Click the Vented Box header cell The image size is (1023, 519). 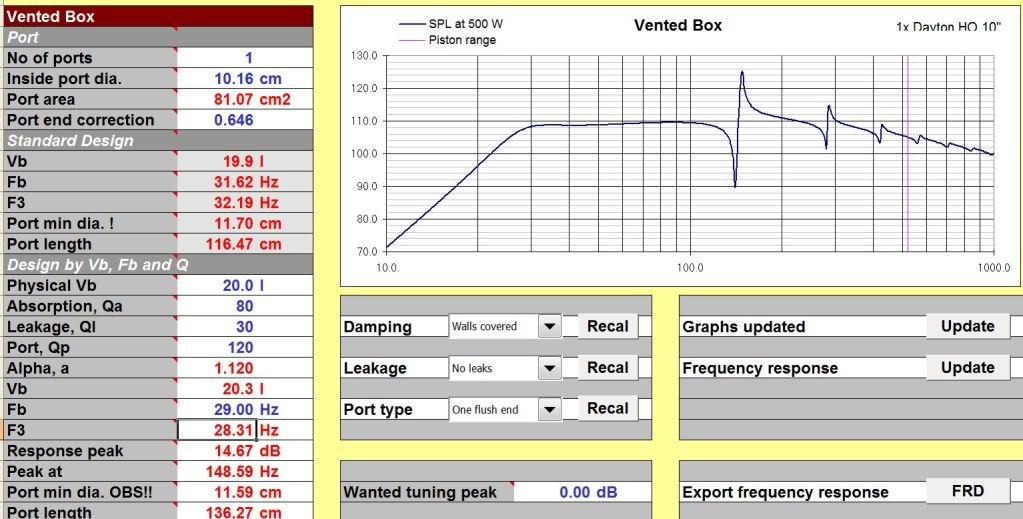(157, 16)
